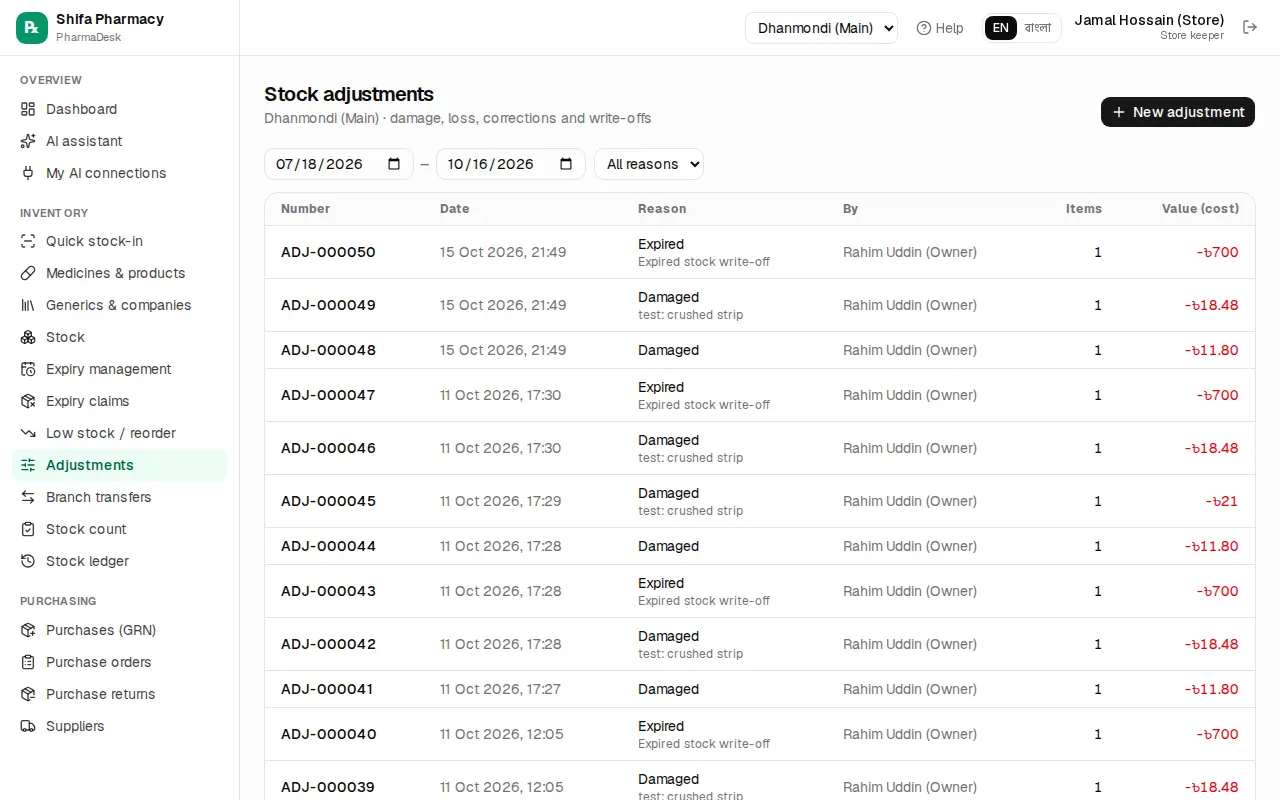Click the Stock count clipboard icon
The width and height of the screenshot is (1280, 800).
click(28, 529)
